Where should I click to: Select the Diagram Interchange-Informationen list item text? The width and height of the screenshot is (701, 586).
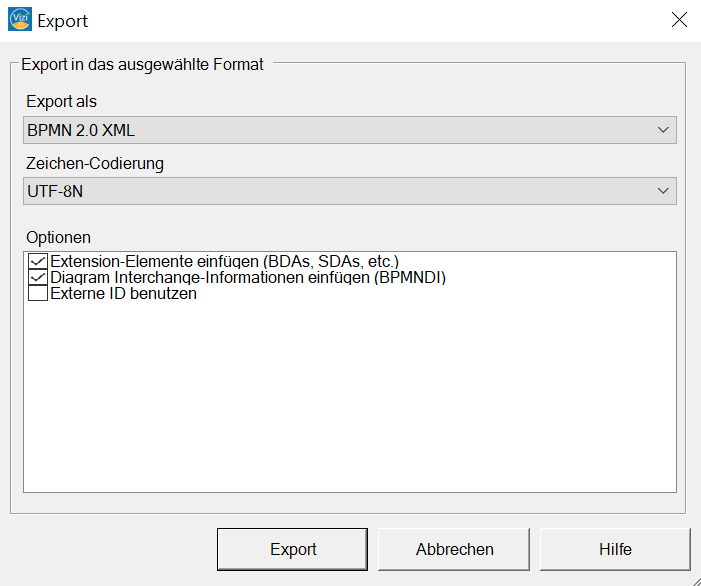[x=248, y=278]
